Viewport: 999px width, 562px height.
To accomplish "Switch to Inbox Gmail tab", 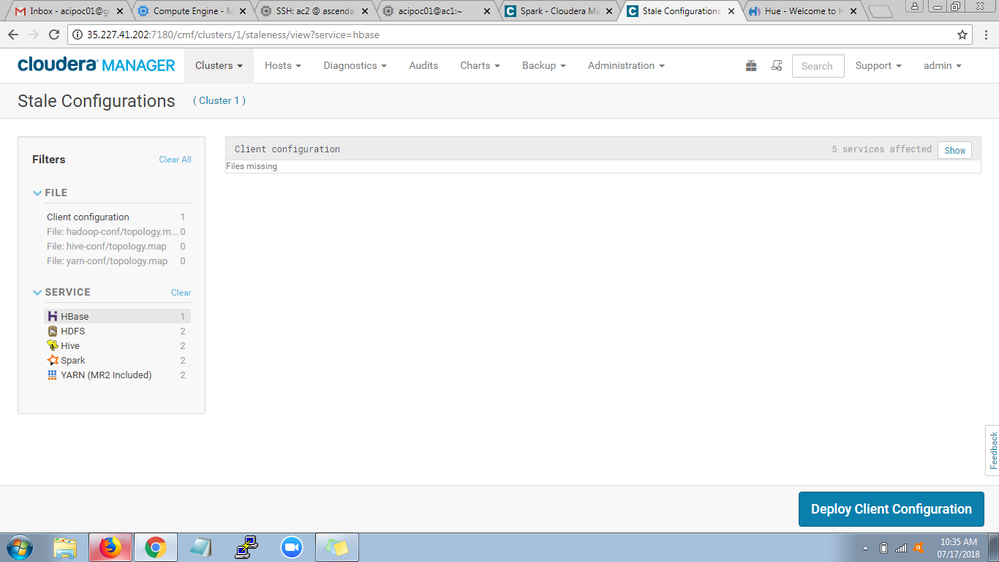I will (69, 11).
